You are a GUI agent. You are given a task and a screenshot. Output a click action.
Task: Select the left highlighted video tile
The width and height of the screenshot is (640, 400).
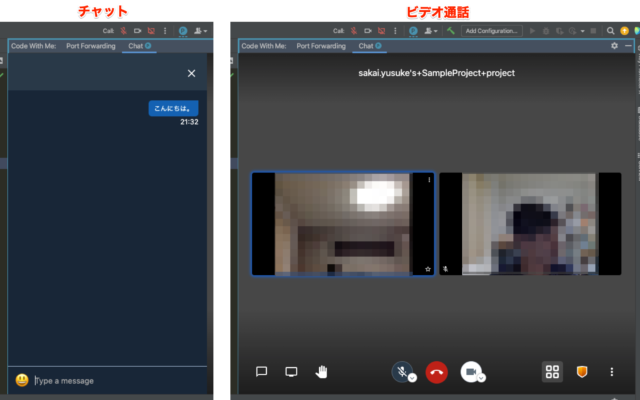tap(343, 224)
